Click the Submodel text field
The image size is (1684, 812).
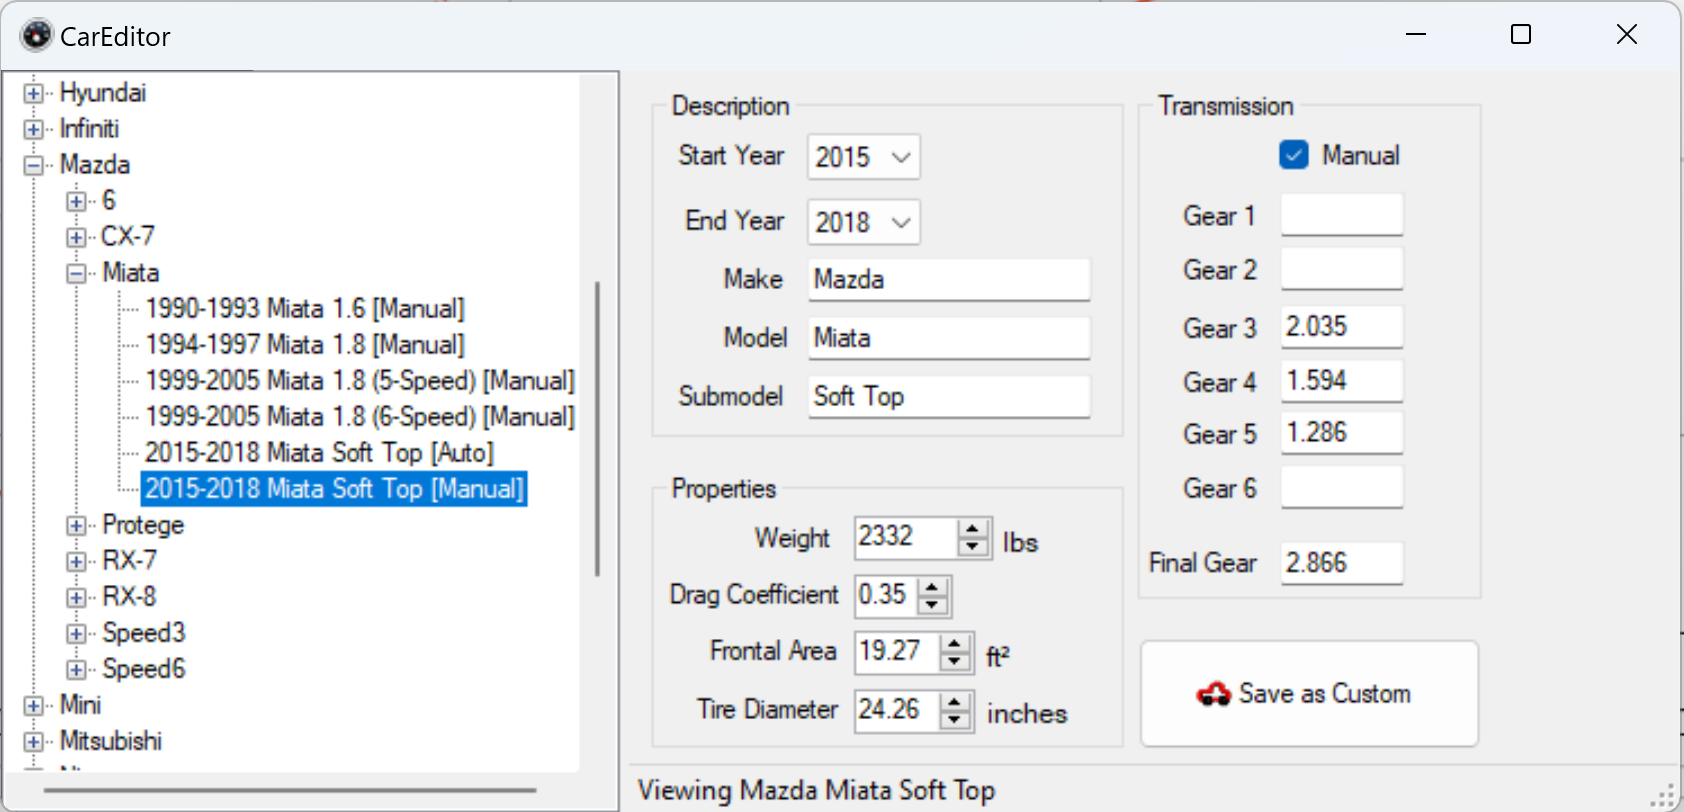[949, 396]
